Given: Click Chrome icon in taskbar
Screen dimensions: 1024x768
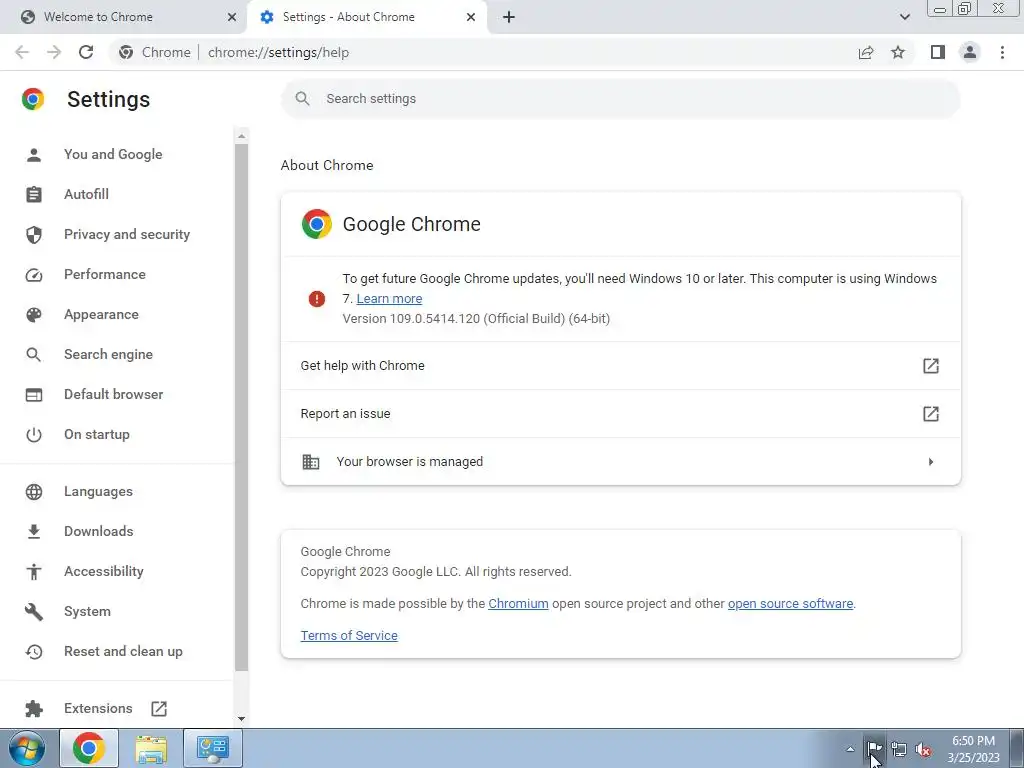Looking at the screenshot, I should click(x=89, y=748).
